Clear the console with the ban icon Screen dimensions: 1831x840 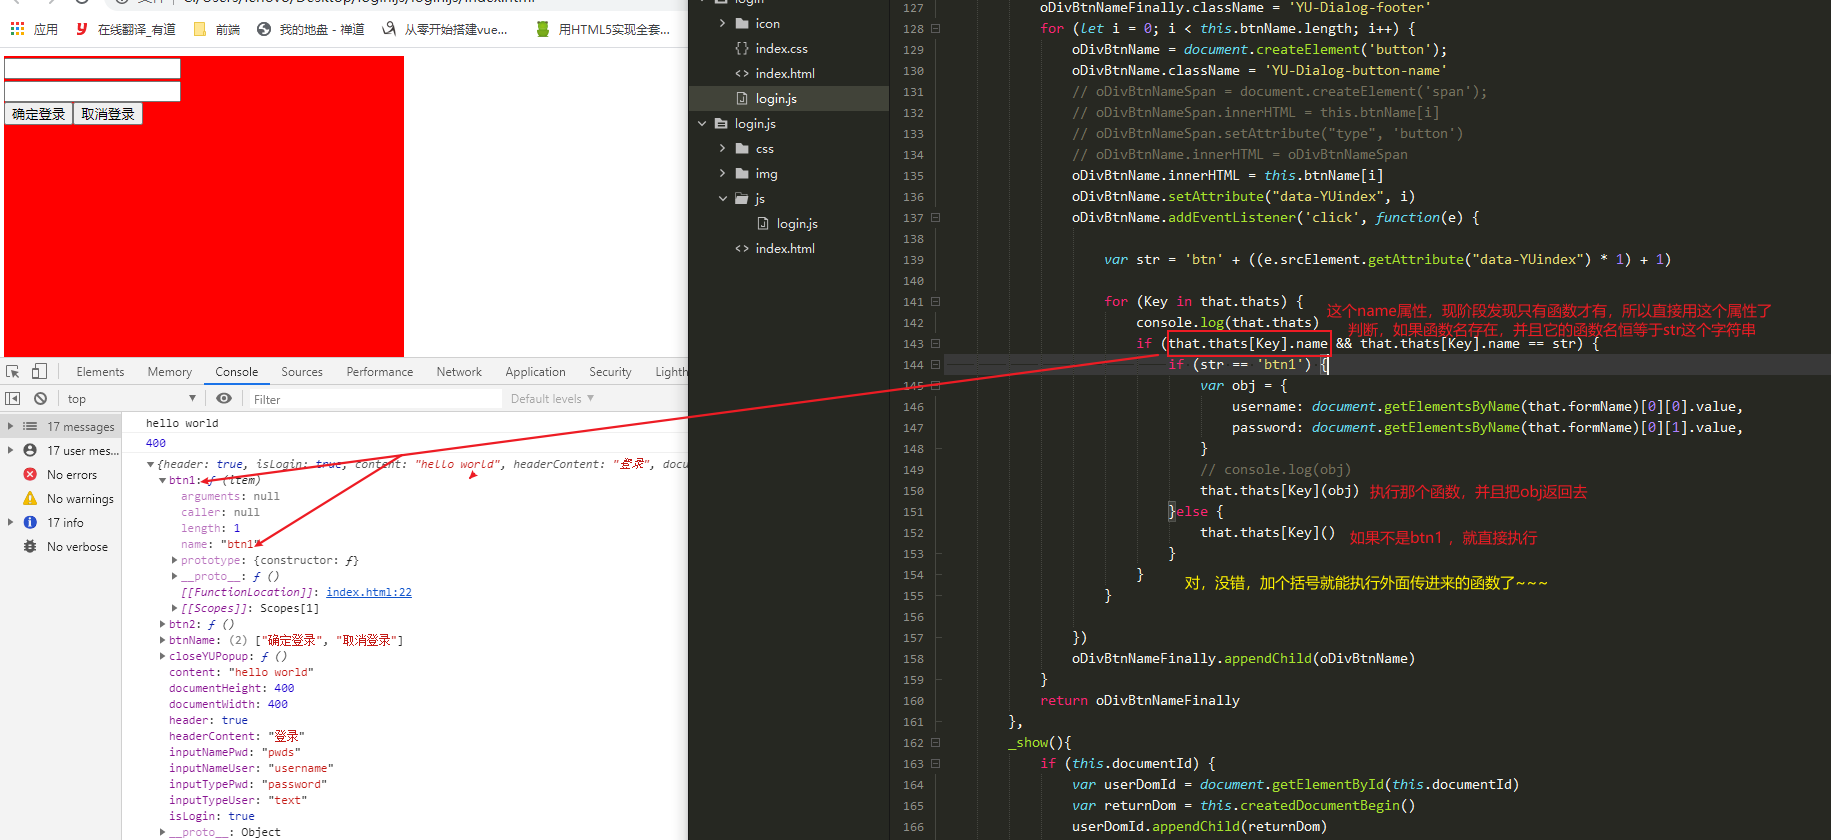(40, 398)
